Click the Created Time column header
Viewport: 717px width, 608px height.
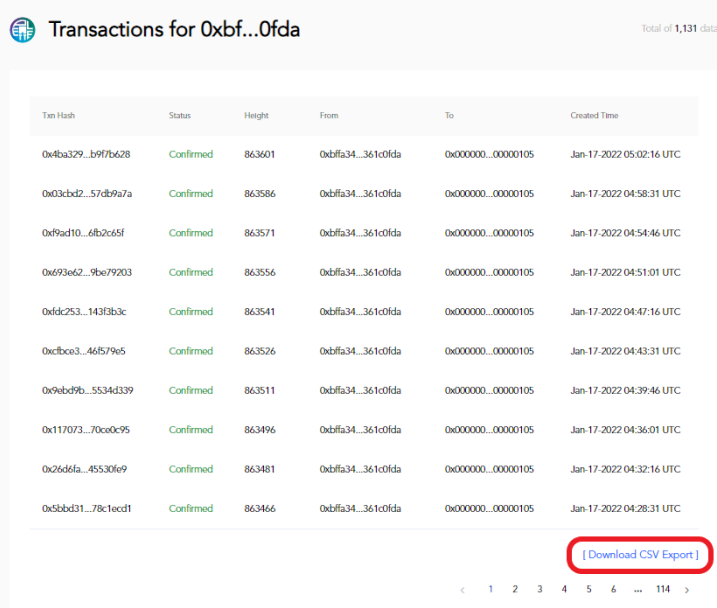pos(594,116)
